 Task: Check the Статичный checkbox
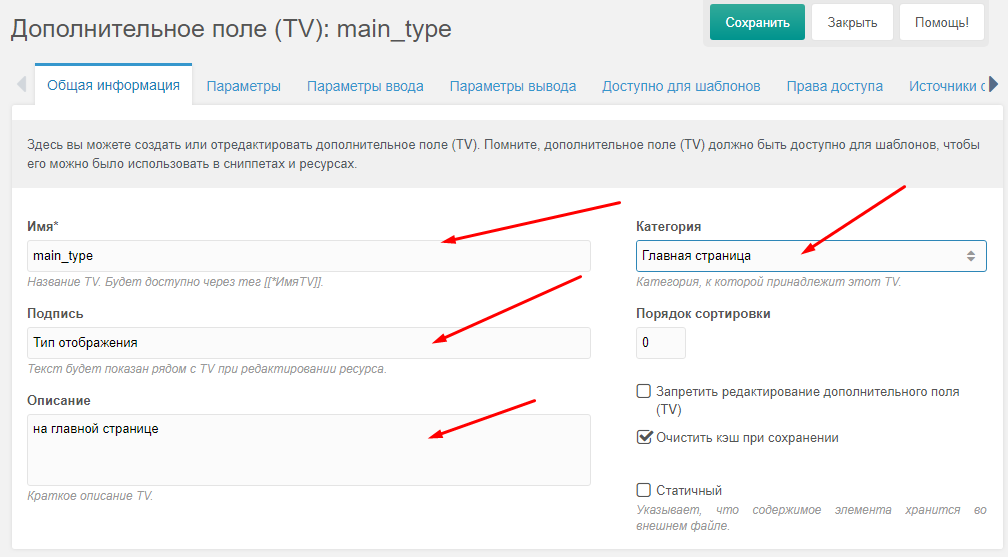coord(644,490)
